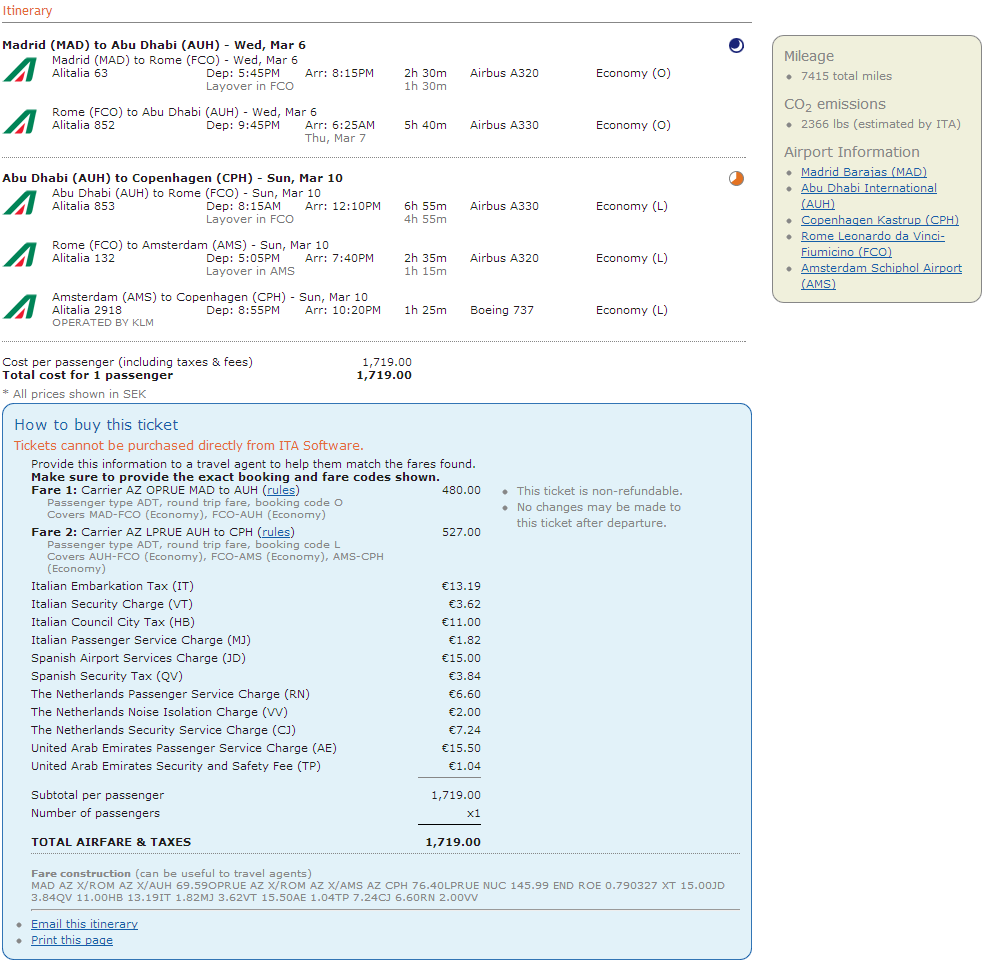Click Alitalia logo beside flight 63

click(x=19, y=70)
